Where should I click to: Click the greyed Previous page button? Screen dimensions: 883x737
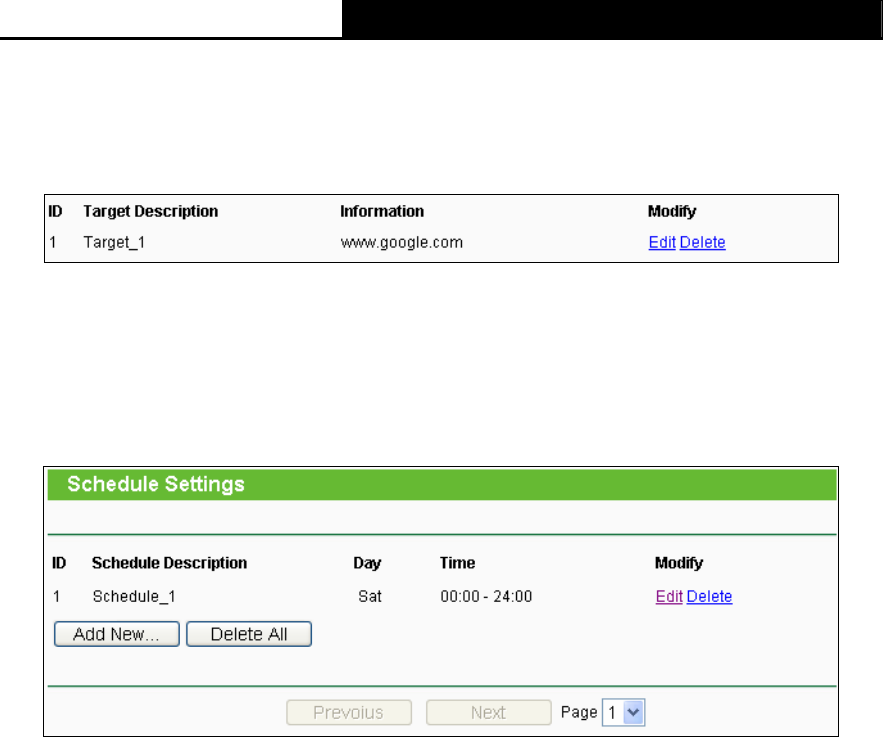tap(349, 712)
